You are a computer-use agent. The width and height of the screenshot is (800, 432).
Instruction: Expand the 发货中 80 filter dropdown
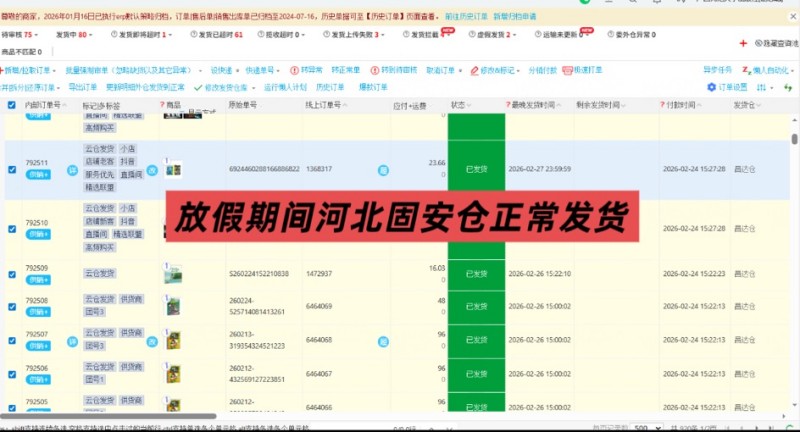point(91,35)
